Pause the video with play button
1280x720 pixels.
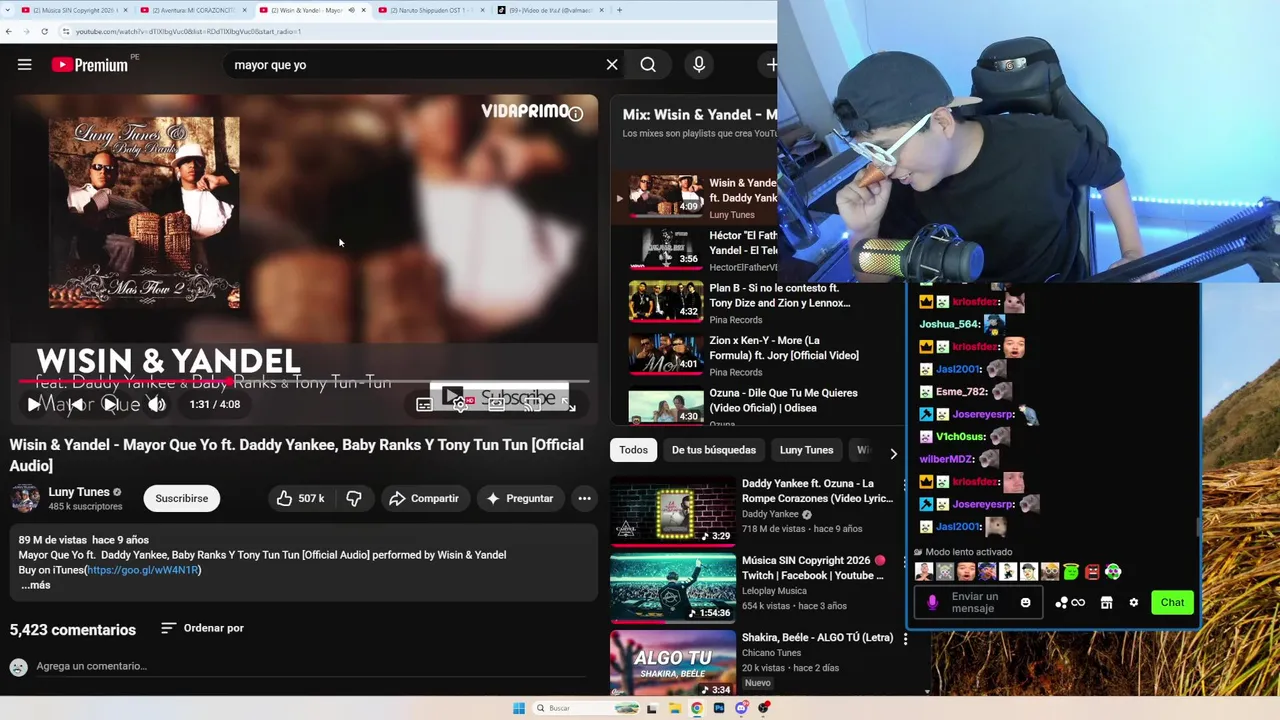(34, 404)
